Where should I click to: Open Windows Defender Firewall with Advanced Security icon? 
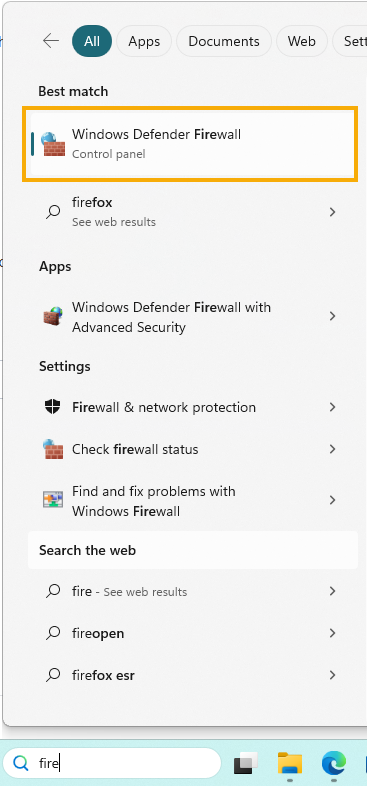click(53, 316)
